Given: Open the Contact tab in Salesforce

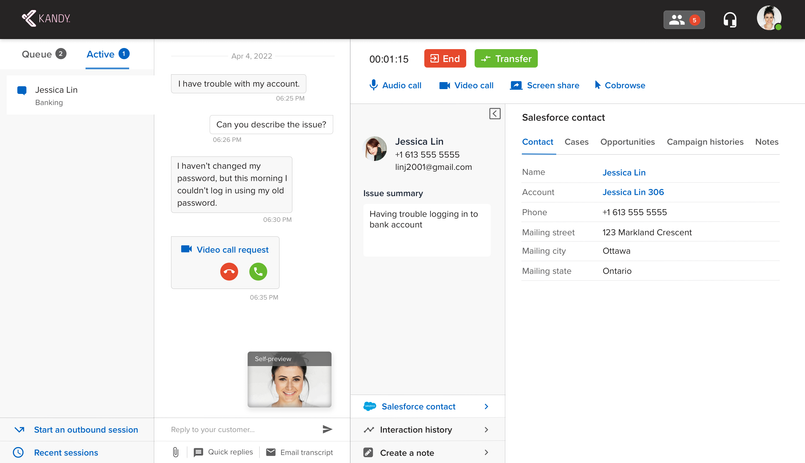Looking at the screenshot, I should (538, 142).
